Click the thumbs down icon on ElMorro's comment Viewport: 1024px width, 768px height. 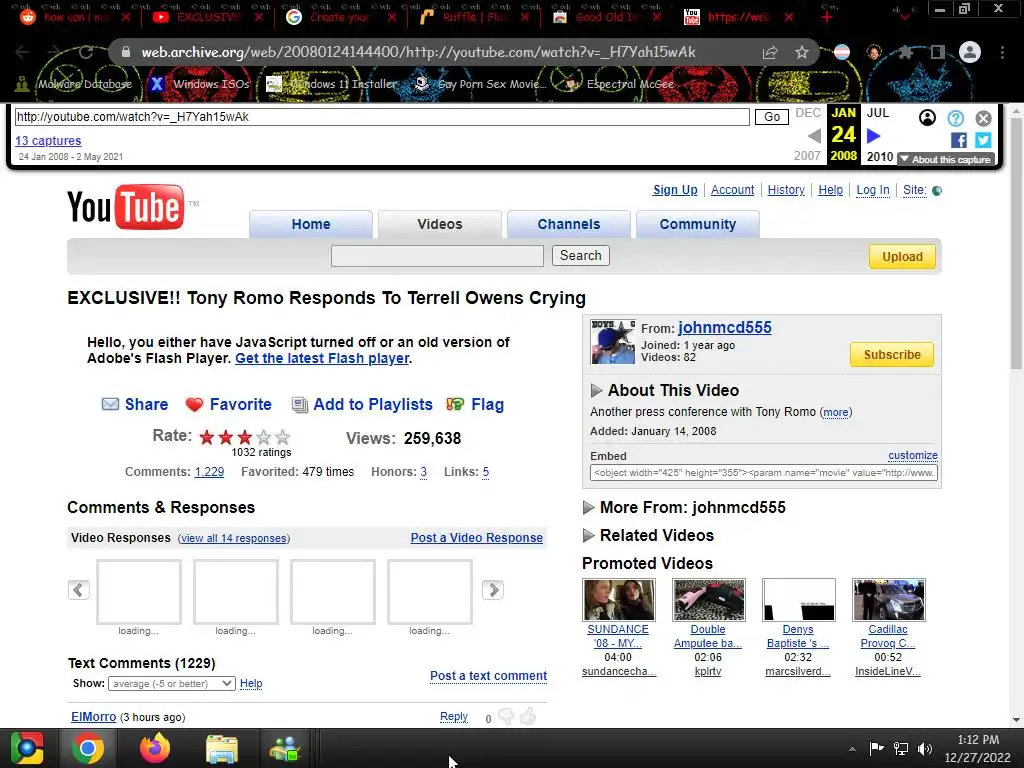tap(506, 717)
